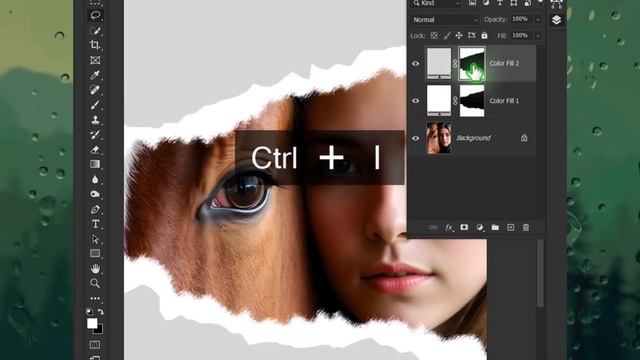Image resolution: width=640 pixels, height=360 pixels.
Task: Delete layer with trash icon
Action: click(x=526, y=227)
